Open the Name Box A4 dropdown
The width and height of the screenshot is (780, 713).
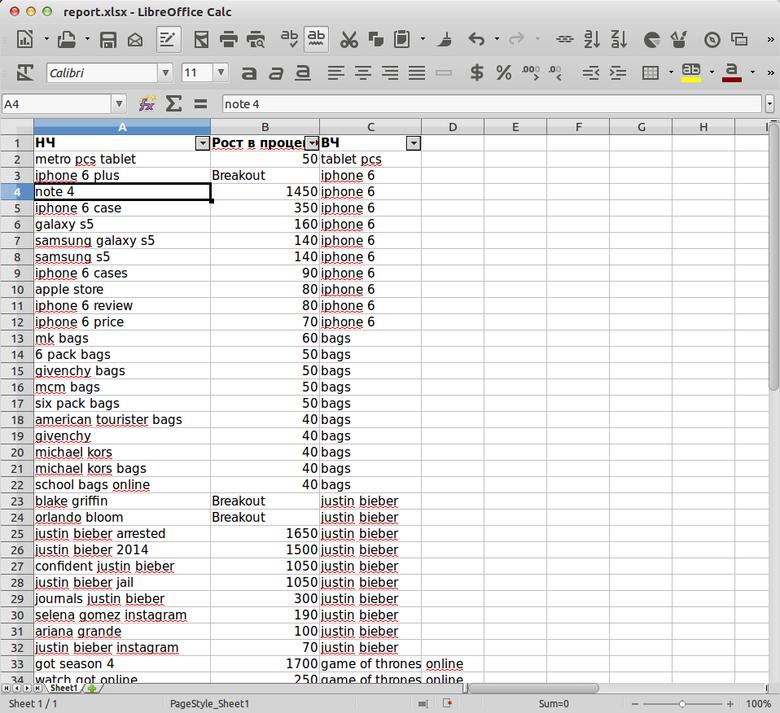pyautogui.click(x=119, y=103)
